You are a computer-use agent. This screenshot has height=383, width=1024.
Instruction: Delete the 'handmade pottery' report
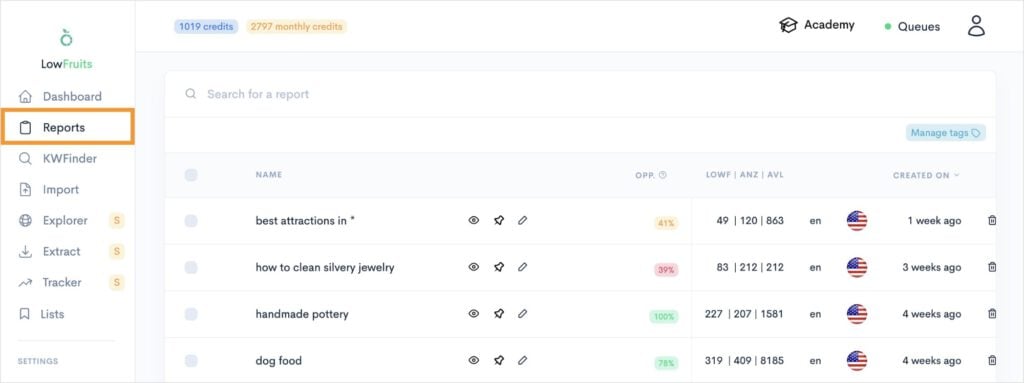pos(992,314)
